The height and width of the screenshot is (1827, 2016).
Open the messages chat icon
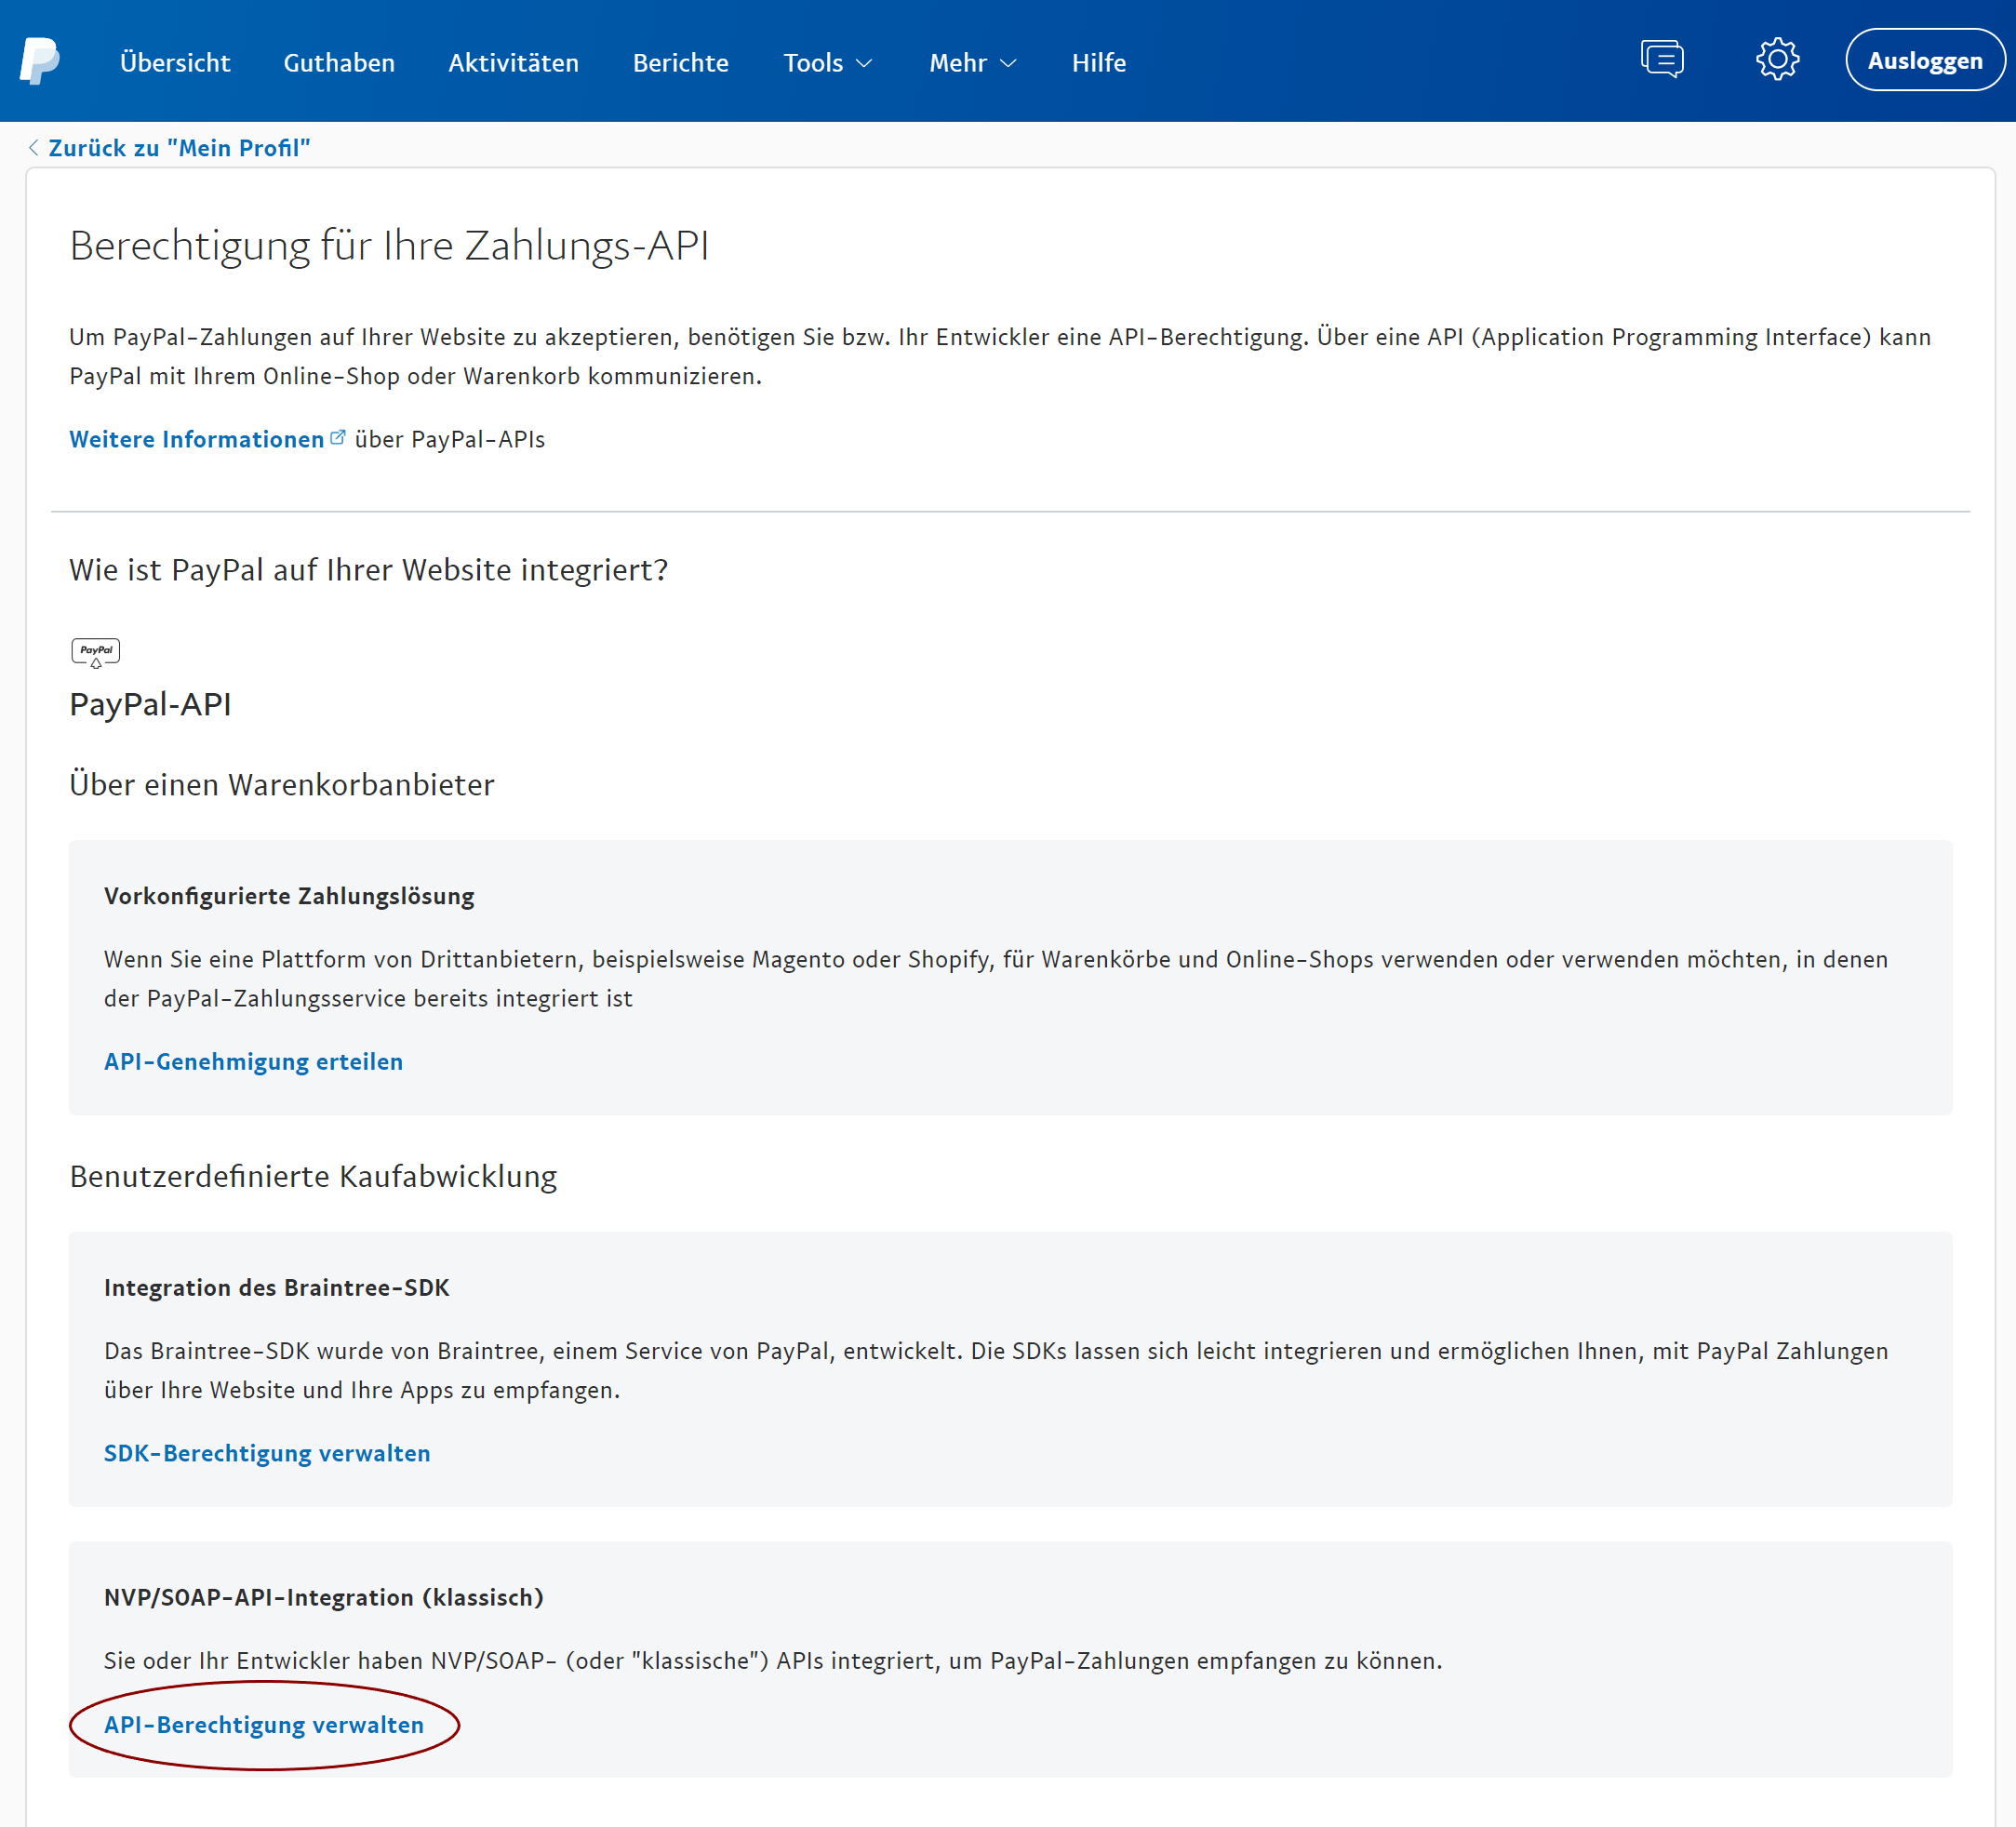(1662, 59)
